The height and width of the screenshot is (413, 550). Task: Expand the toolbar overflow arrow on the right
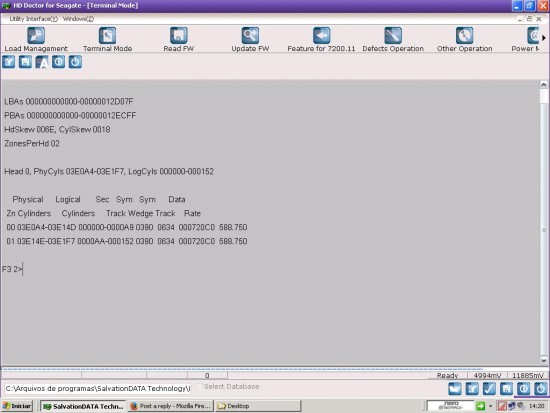coord(544,38)
